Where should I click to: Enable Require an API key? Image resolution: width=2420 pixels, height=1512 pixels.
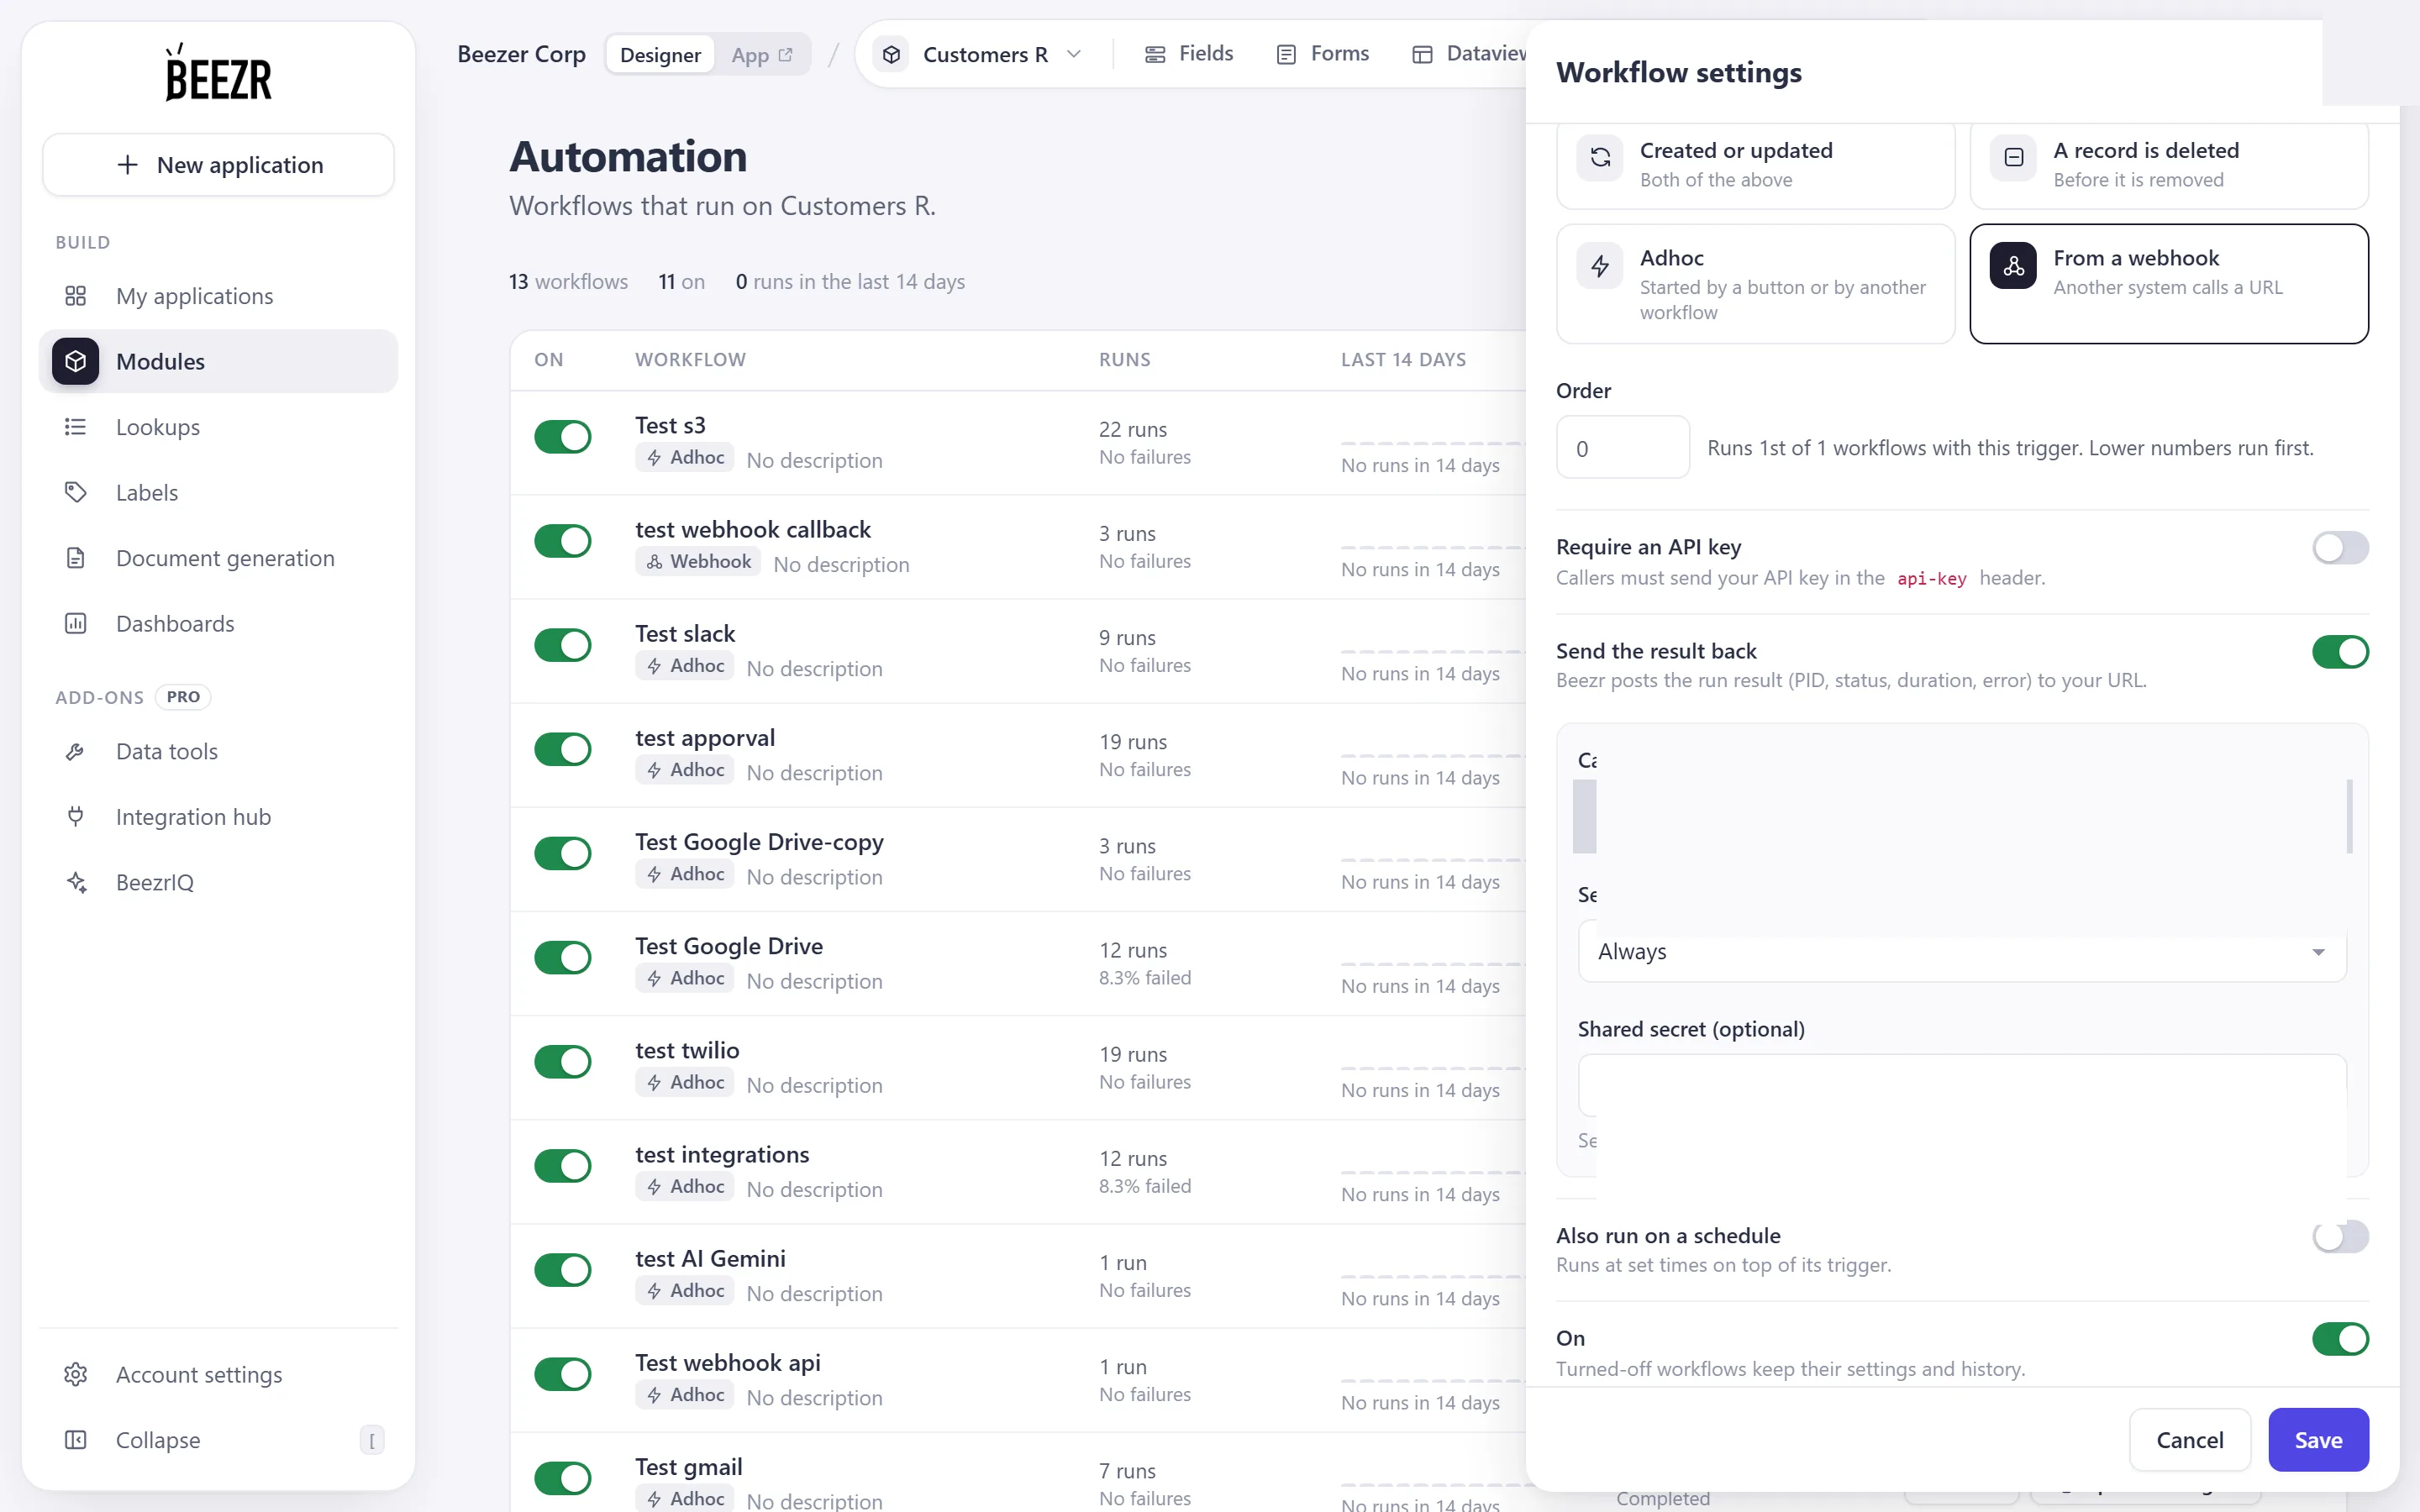click(2340, 548)
